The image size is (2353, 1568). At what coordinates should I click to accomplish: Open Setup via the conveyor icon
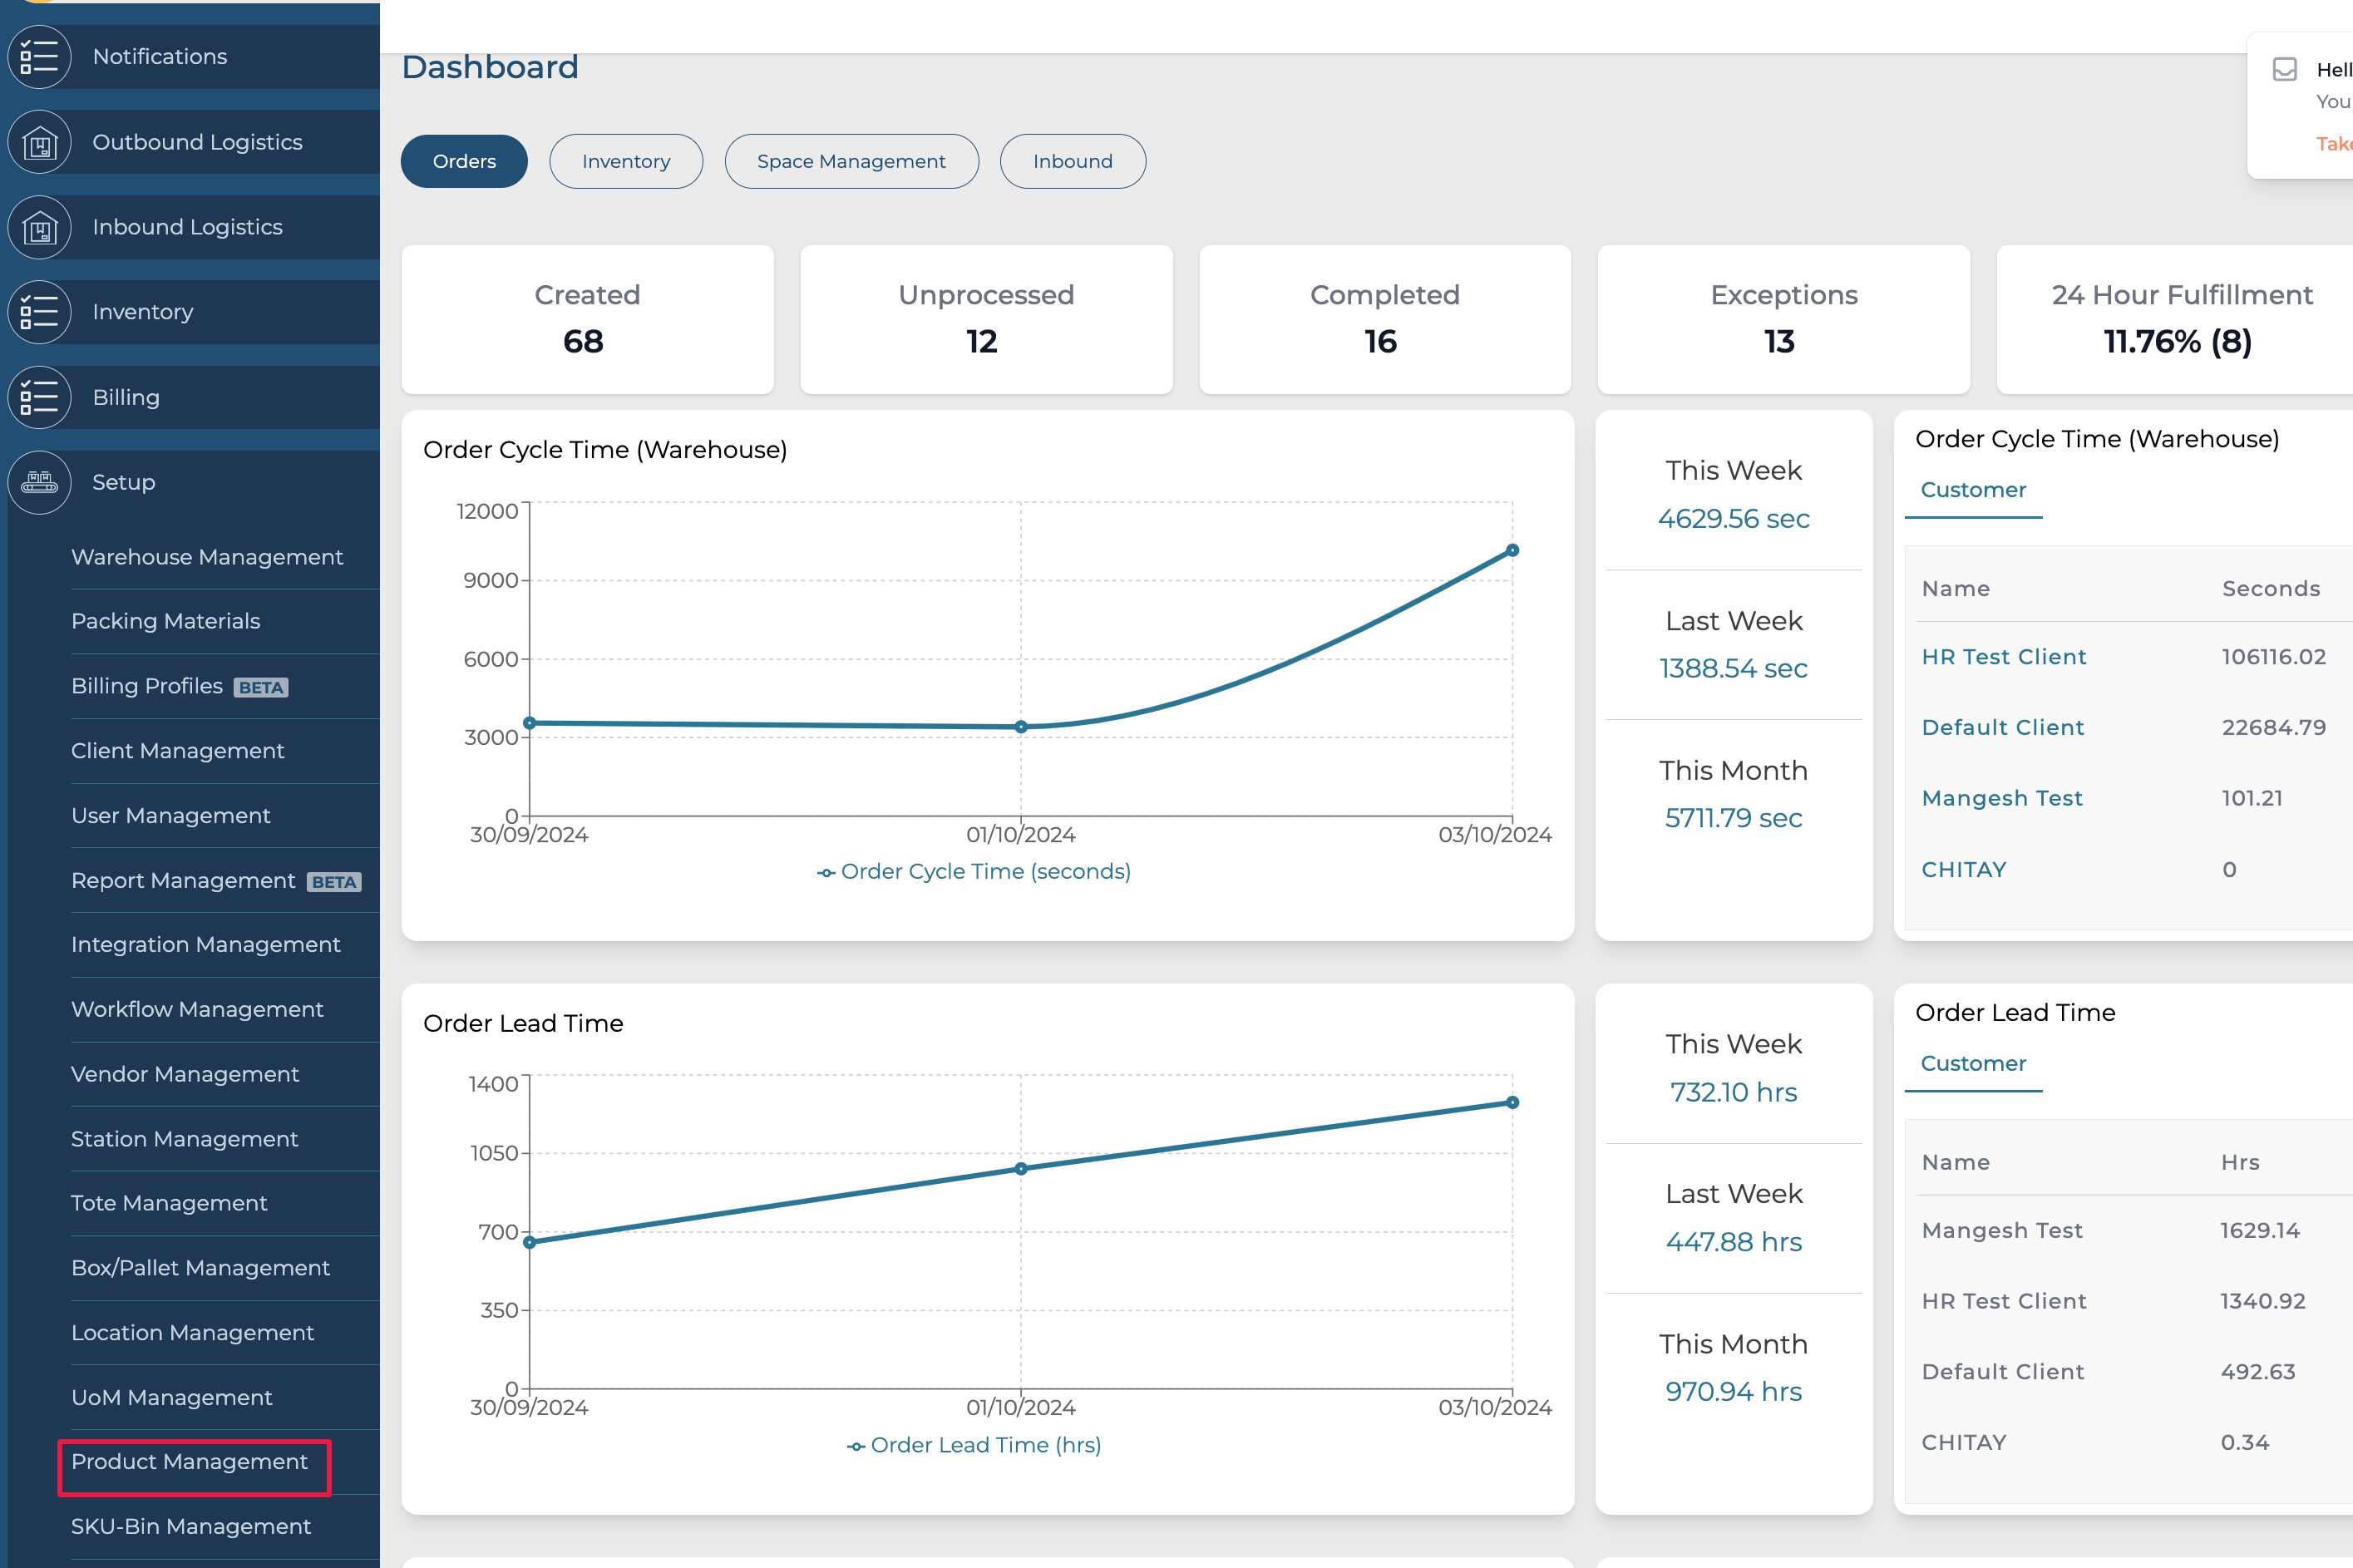click(39, 482)
